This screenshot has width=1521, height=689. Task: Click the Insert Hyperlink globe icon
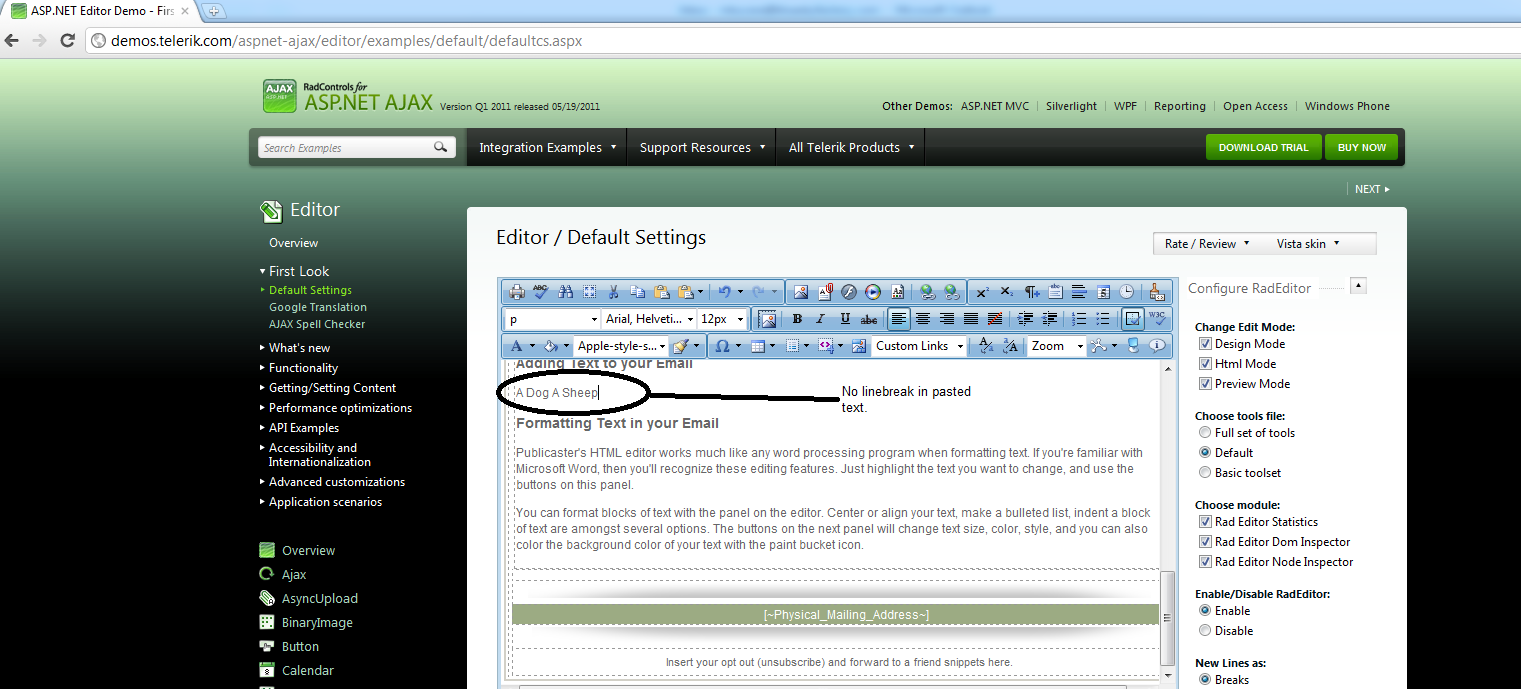(x=928, y=292)
